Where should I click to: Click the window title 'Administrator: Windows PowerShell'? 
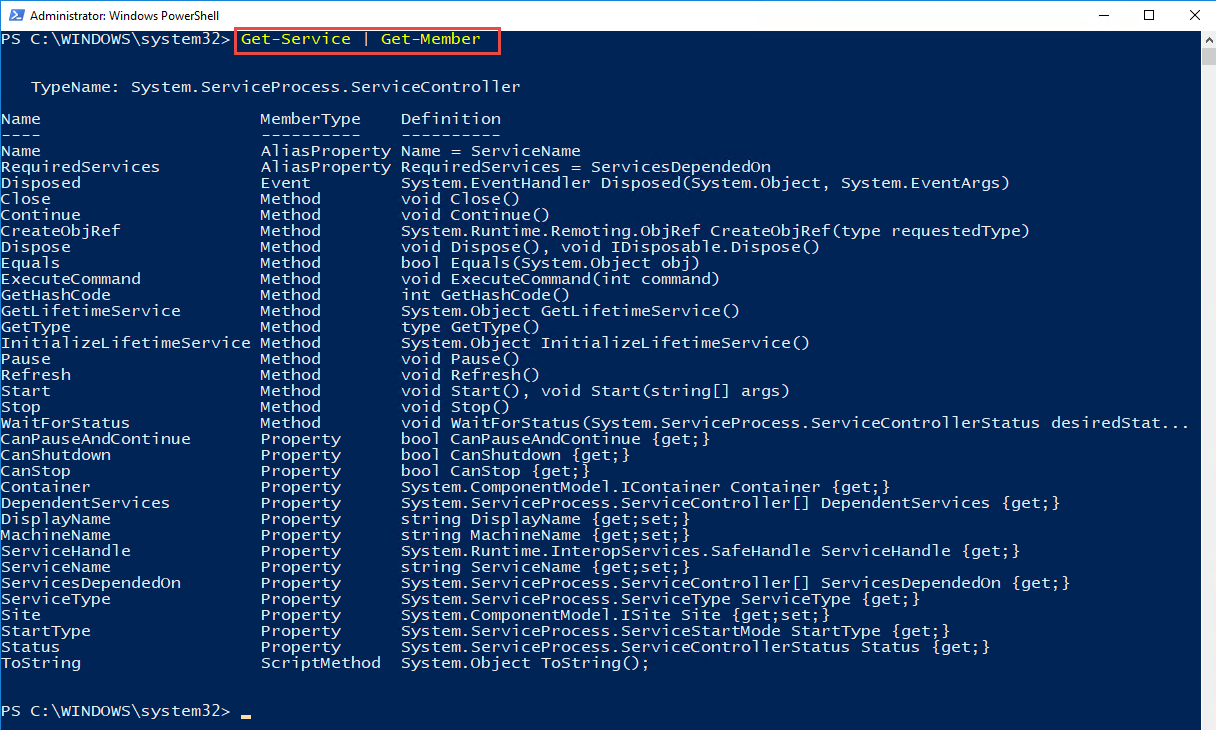coord(125,16)
